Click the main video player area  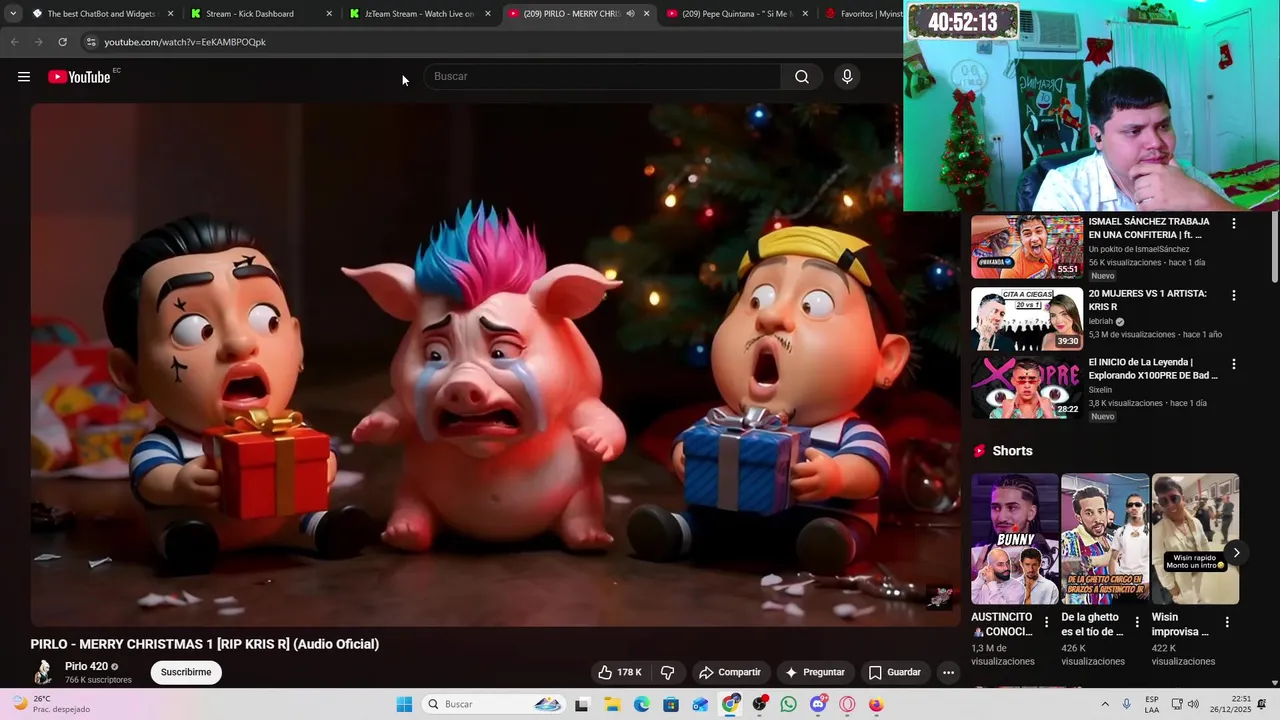pos(495,365)
